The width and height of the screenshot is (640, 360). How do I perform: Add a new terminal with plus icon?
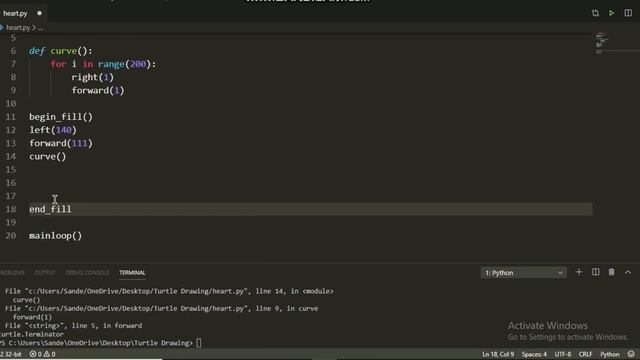point(579,272)
